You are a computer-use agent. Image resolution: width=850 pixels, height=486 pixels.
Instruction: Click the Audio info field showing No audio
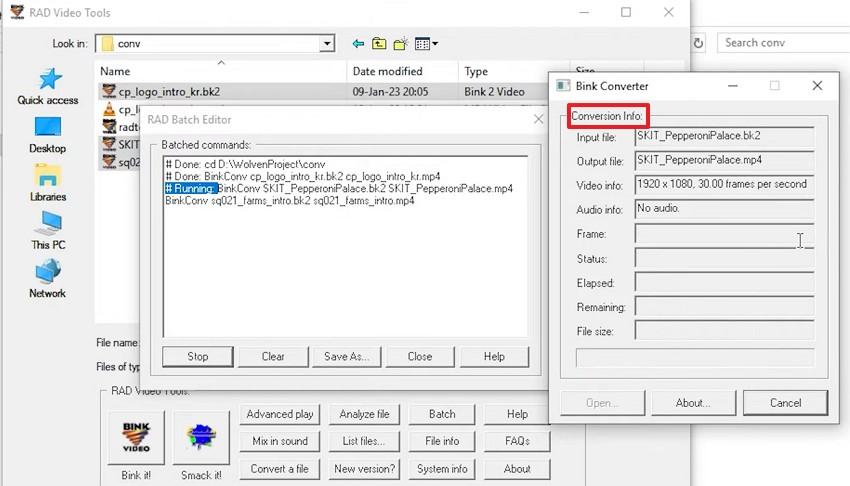click(724, 209)
